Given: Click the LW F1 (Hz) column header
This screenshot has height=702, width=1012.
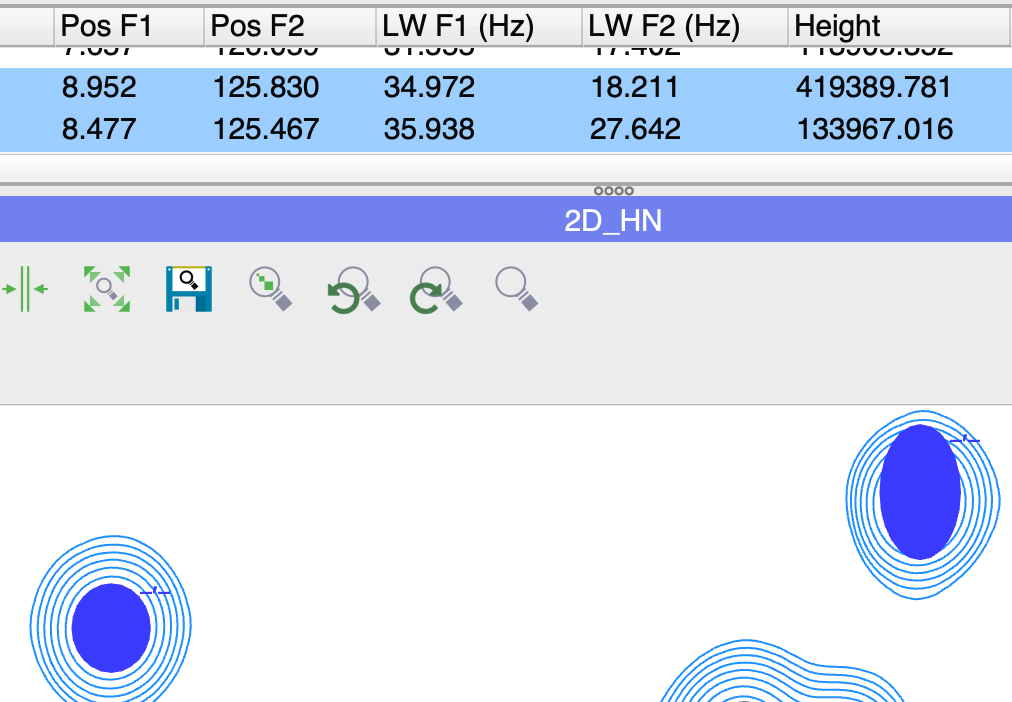Looking at the screenshot, I should (x=480, y=26).
